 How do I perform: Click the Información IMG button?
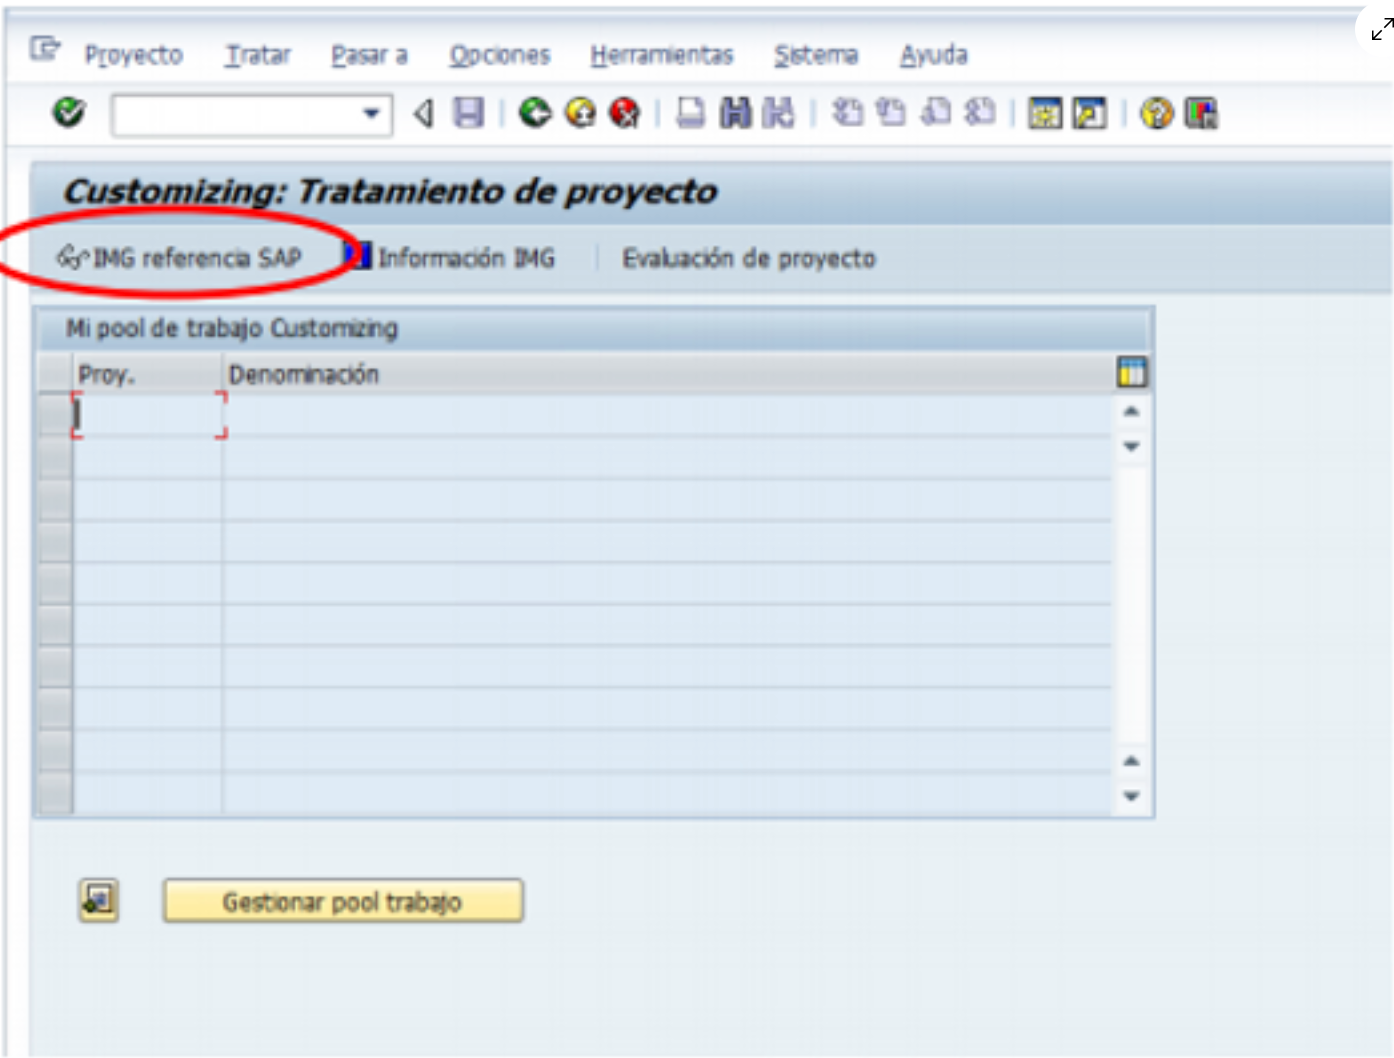[x=449, y=258]
